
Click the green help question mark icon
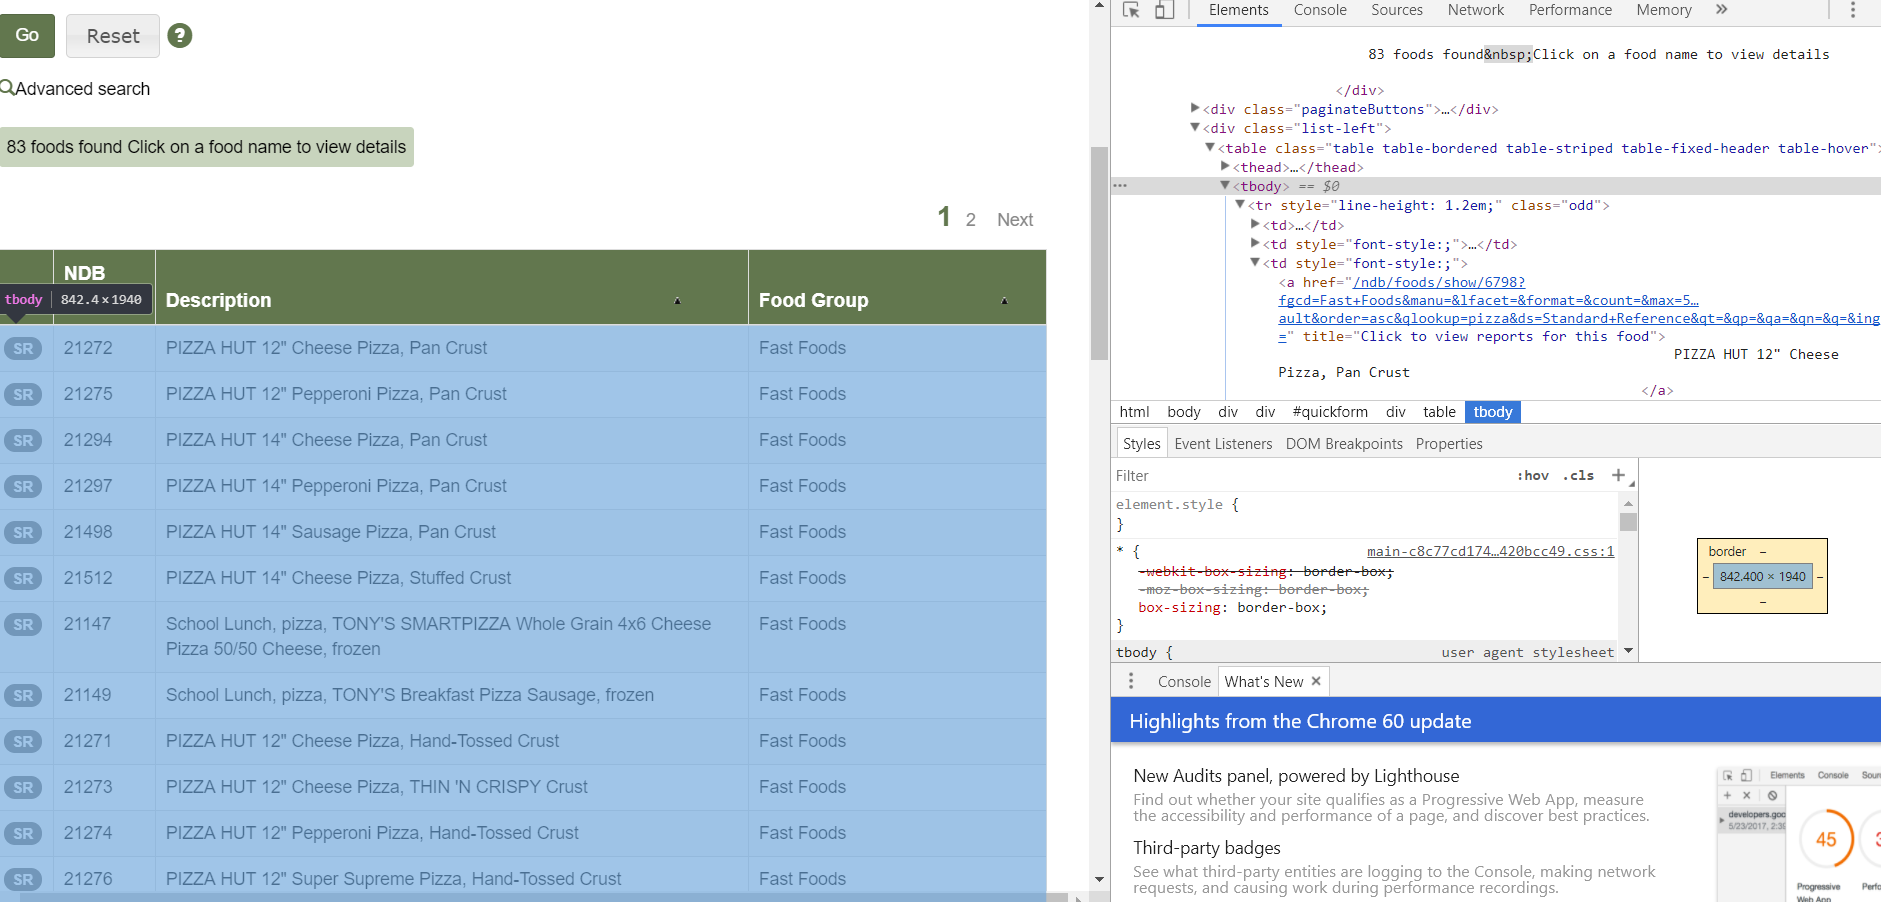point(180,36)
